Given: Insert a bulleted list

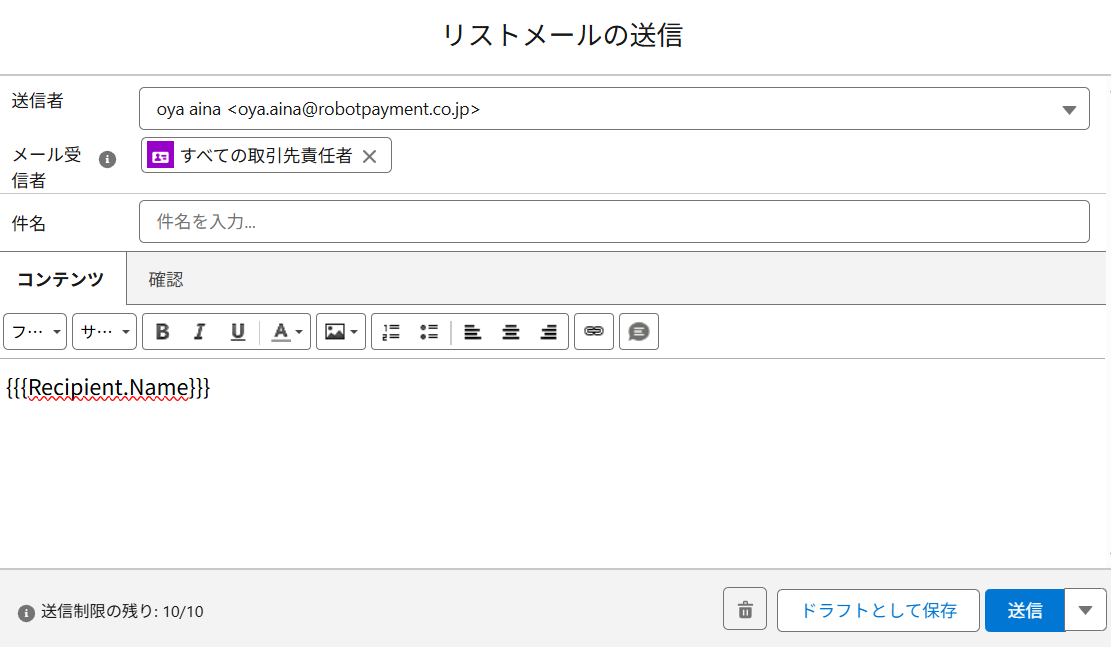Looking at the screenshot, I should coord(429,332).
